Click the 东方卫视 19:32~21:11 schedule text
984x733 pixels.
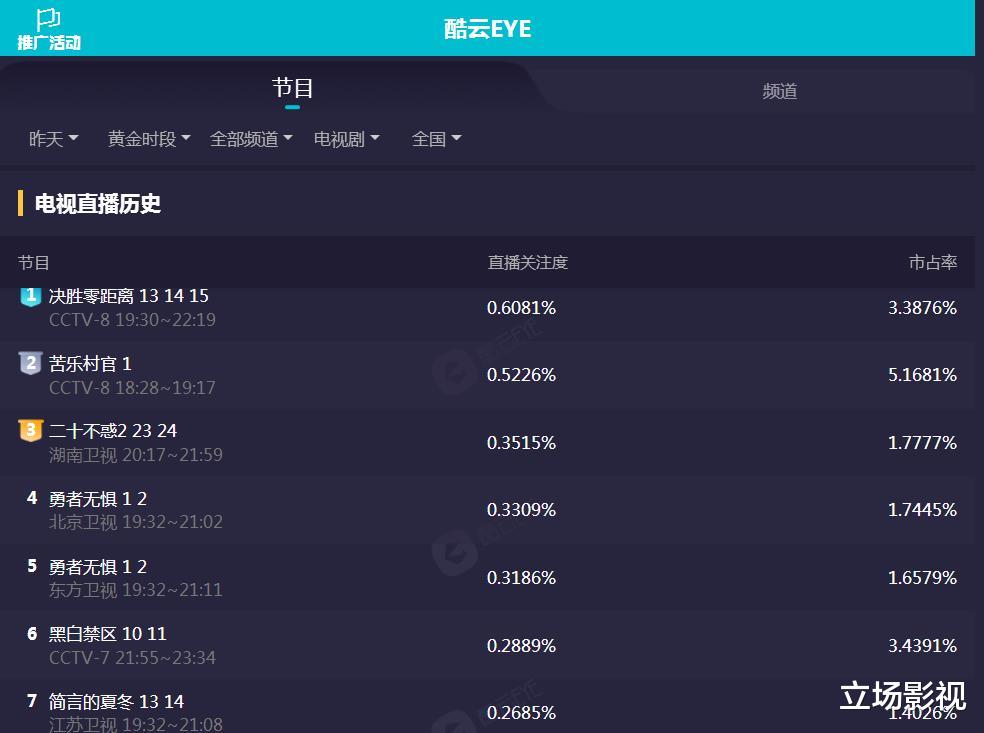pos(136,590)
